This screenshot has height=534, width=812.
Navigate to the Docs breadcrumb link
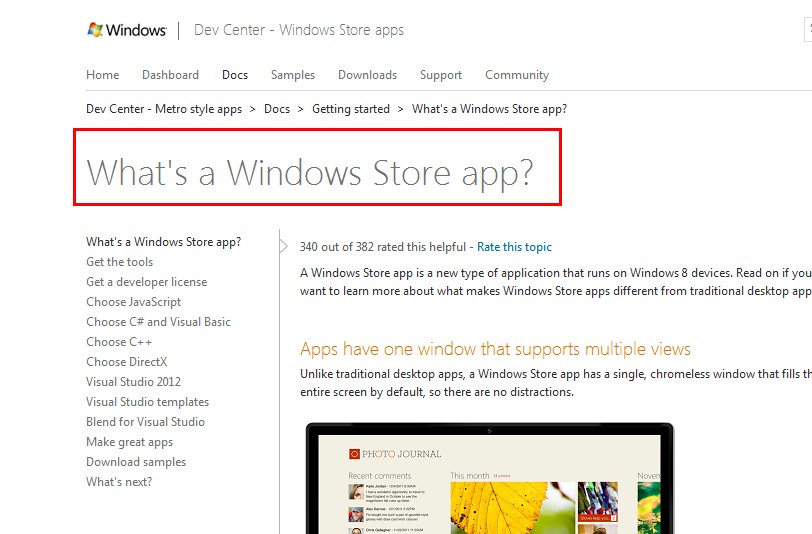277,109
